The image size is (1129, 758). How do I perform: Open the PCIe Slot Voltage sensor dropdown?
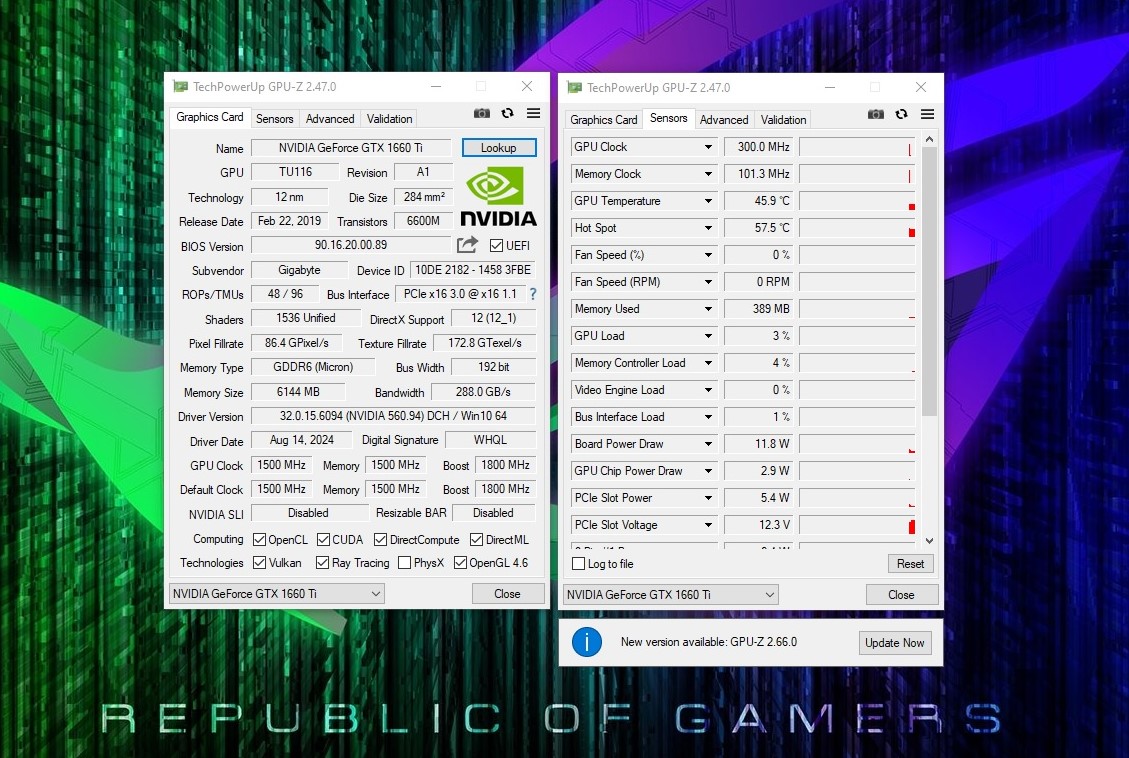pos(708,525)
